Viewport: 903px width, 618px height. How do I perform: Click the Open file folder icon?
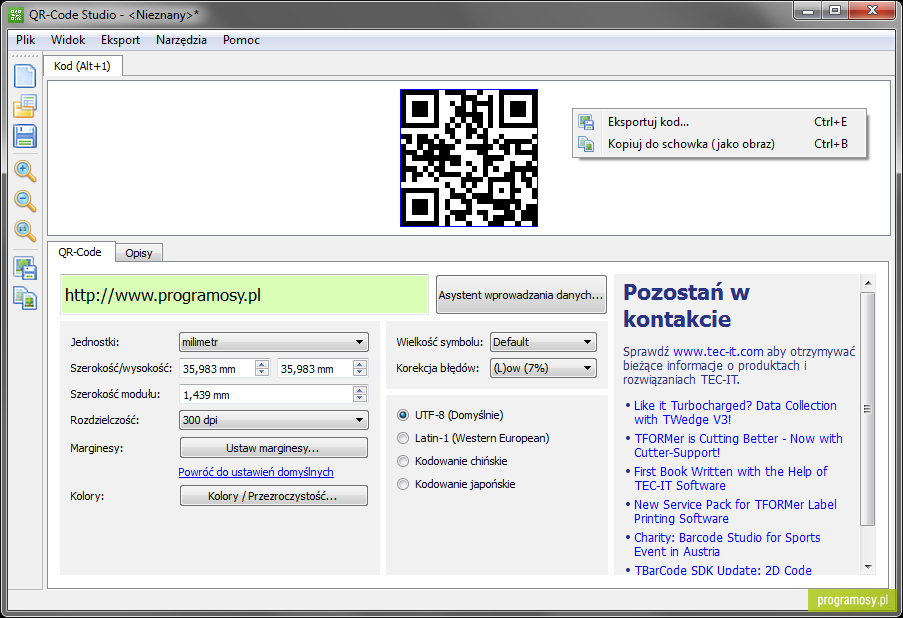[x=25, y=106]
